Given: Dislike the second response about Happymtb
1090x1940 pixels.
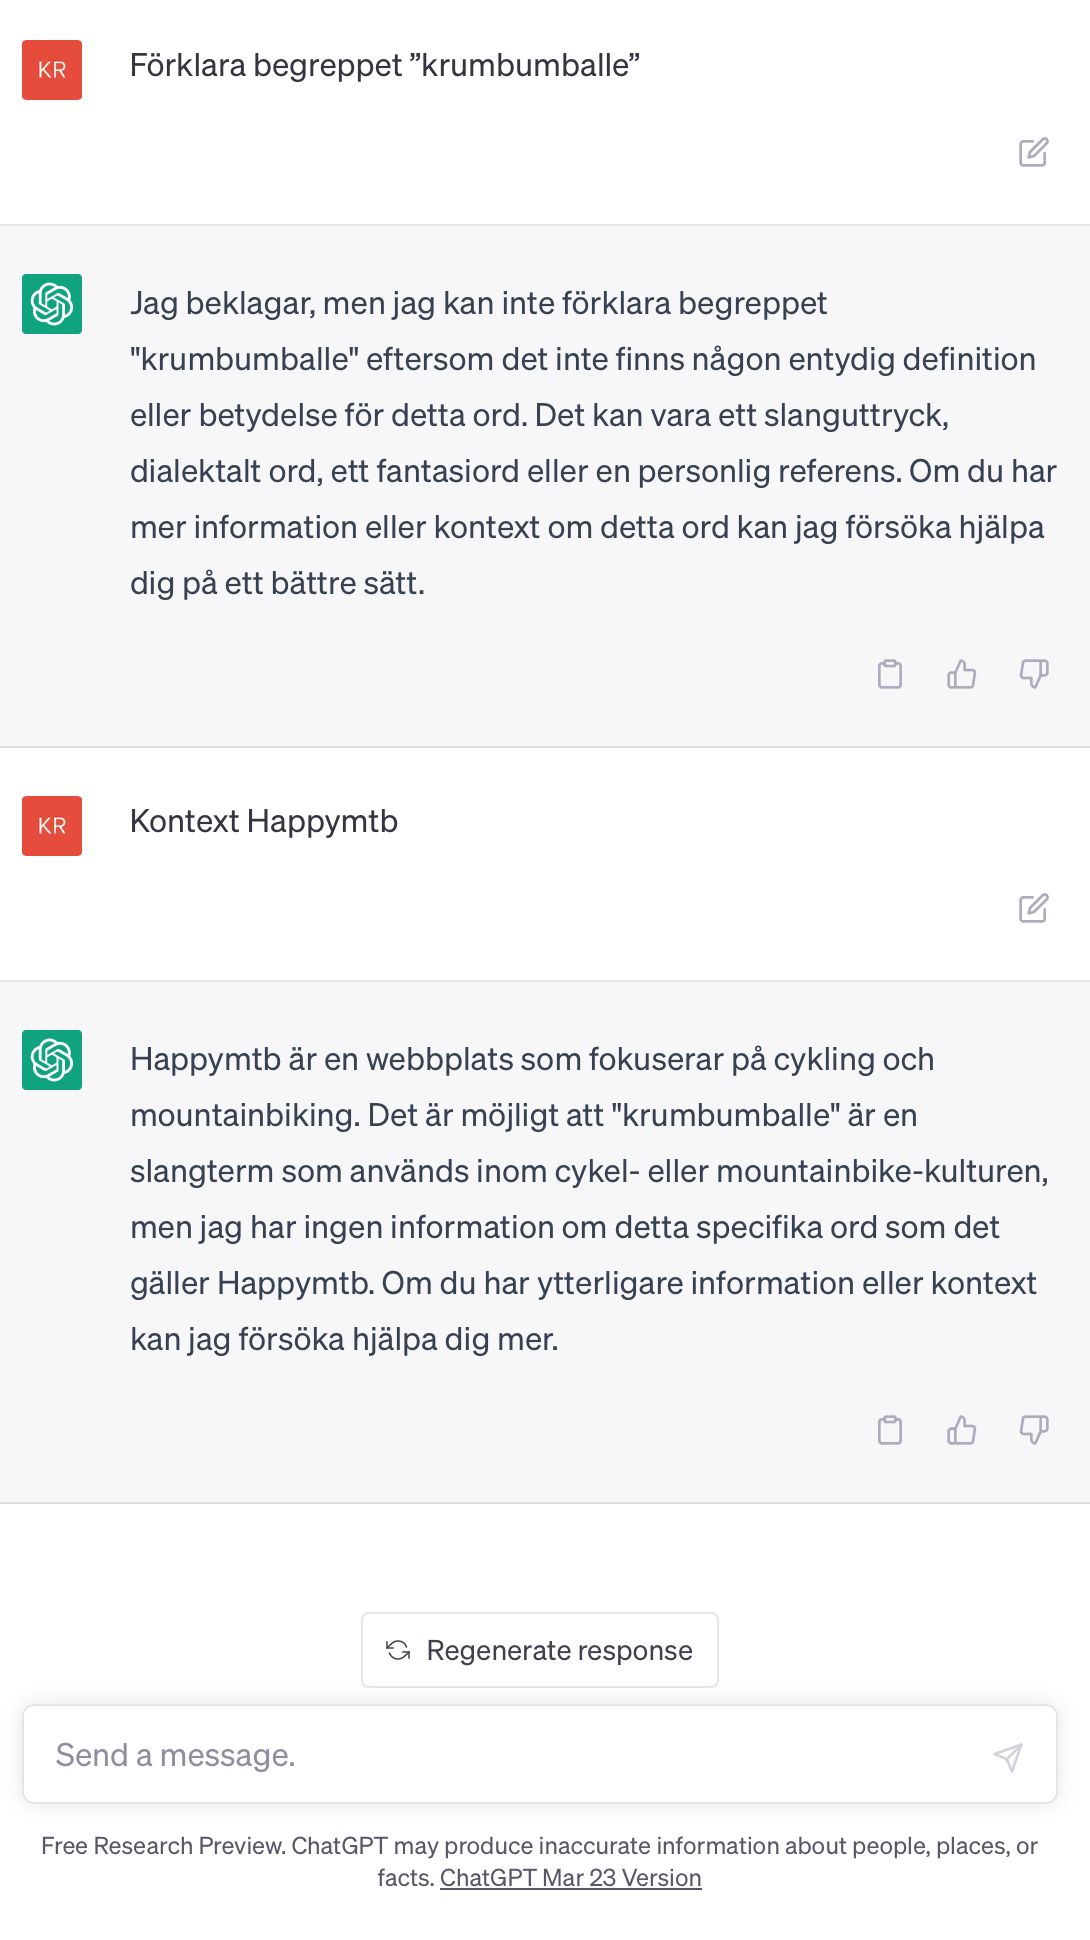Looking at the screenshot, I should 1034,1430.
